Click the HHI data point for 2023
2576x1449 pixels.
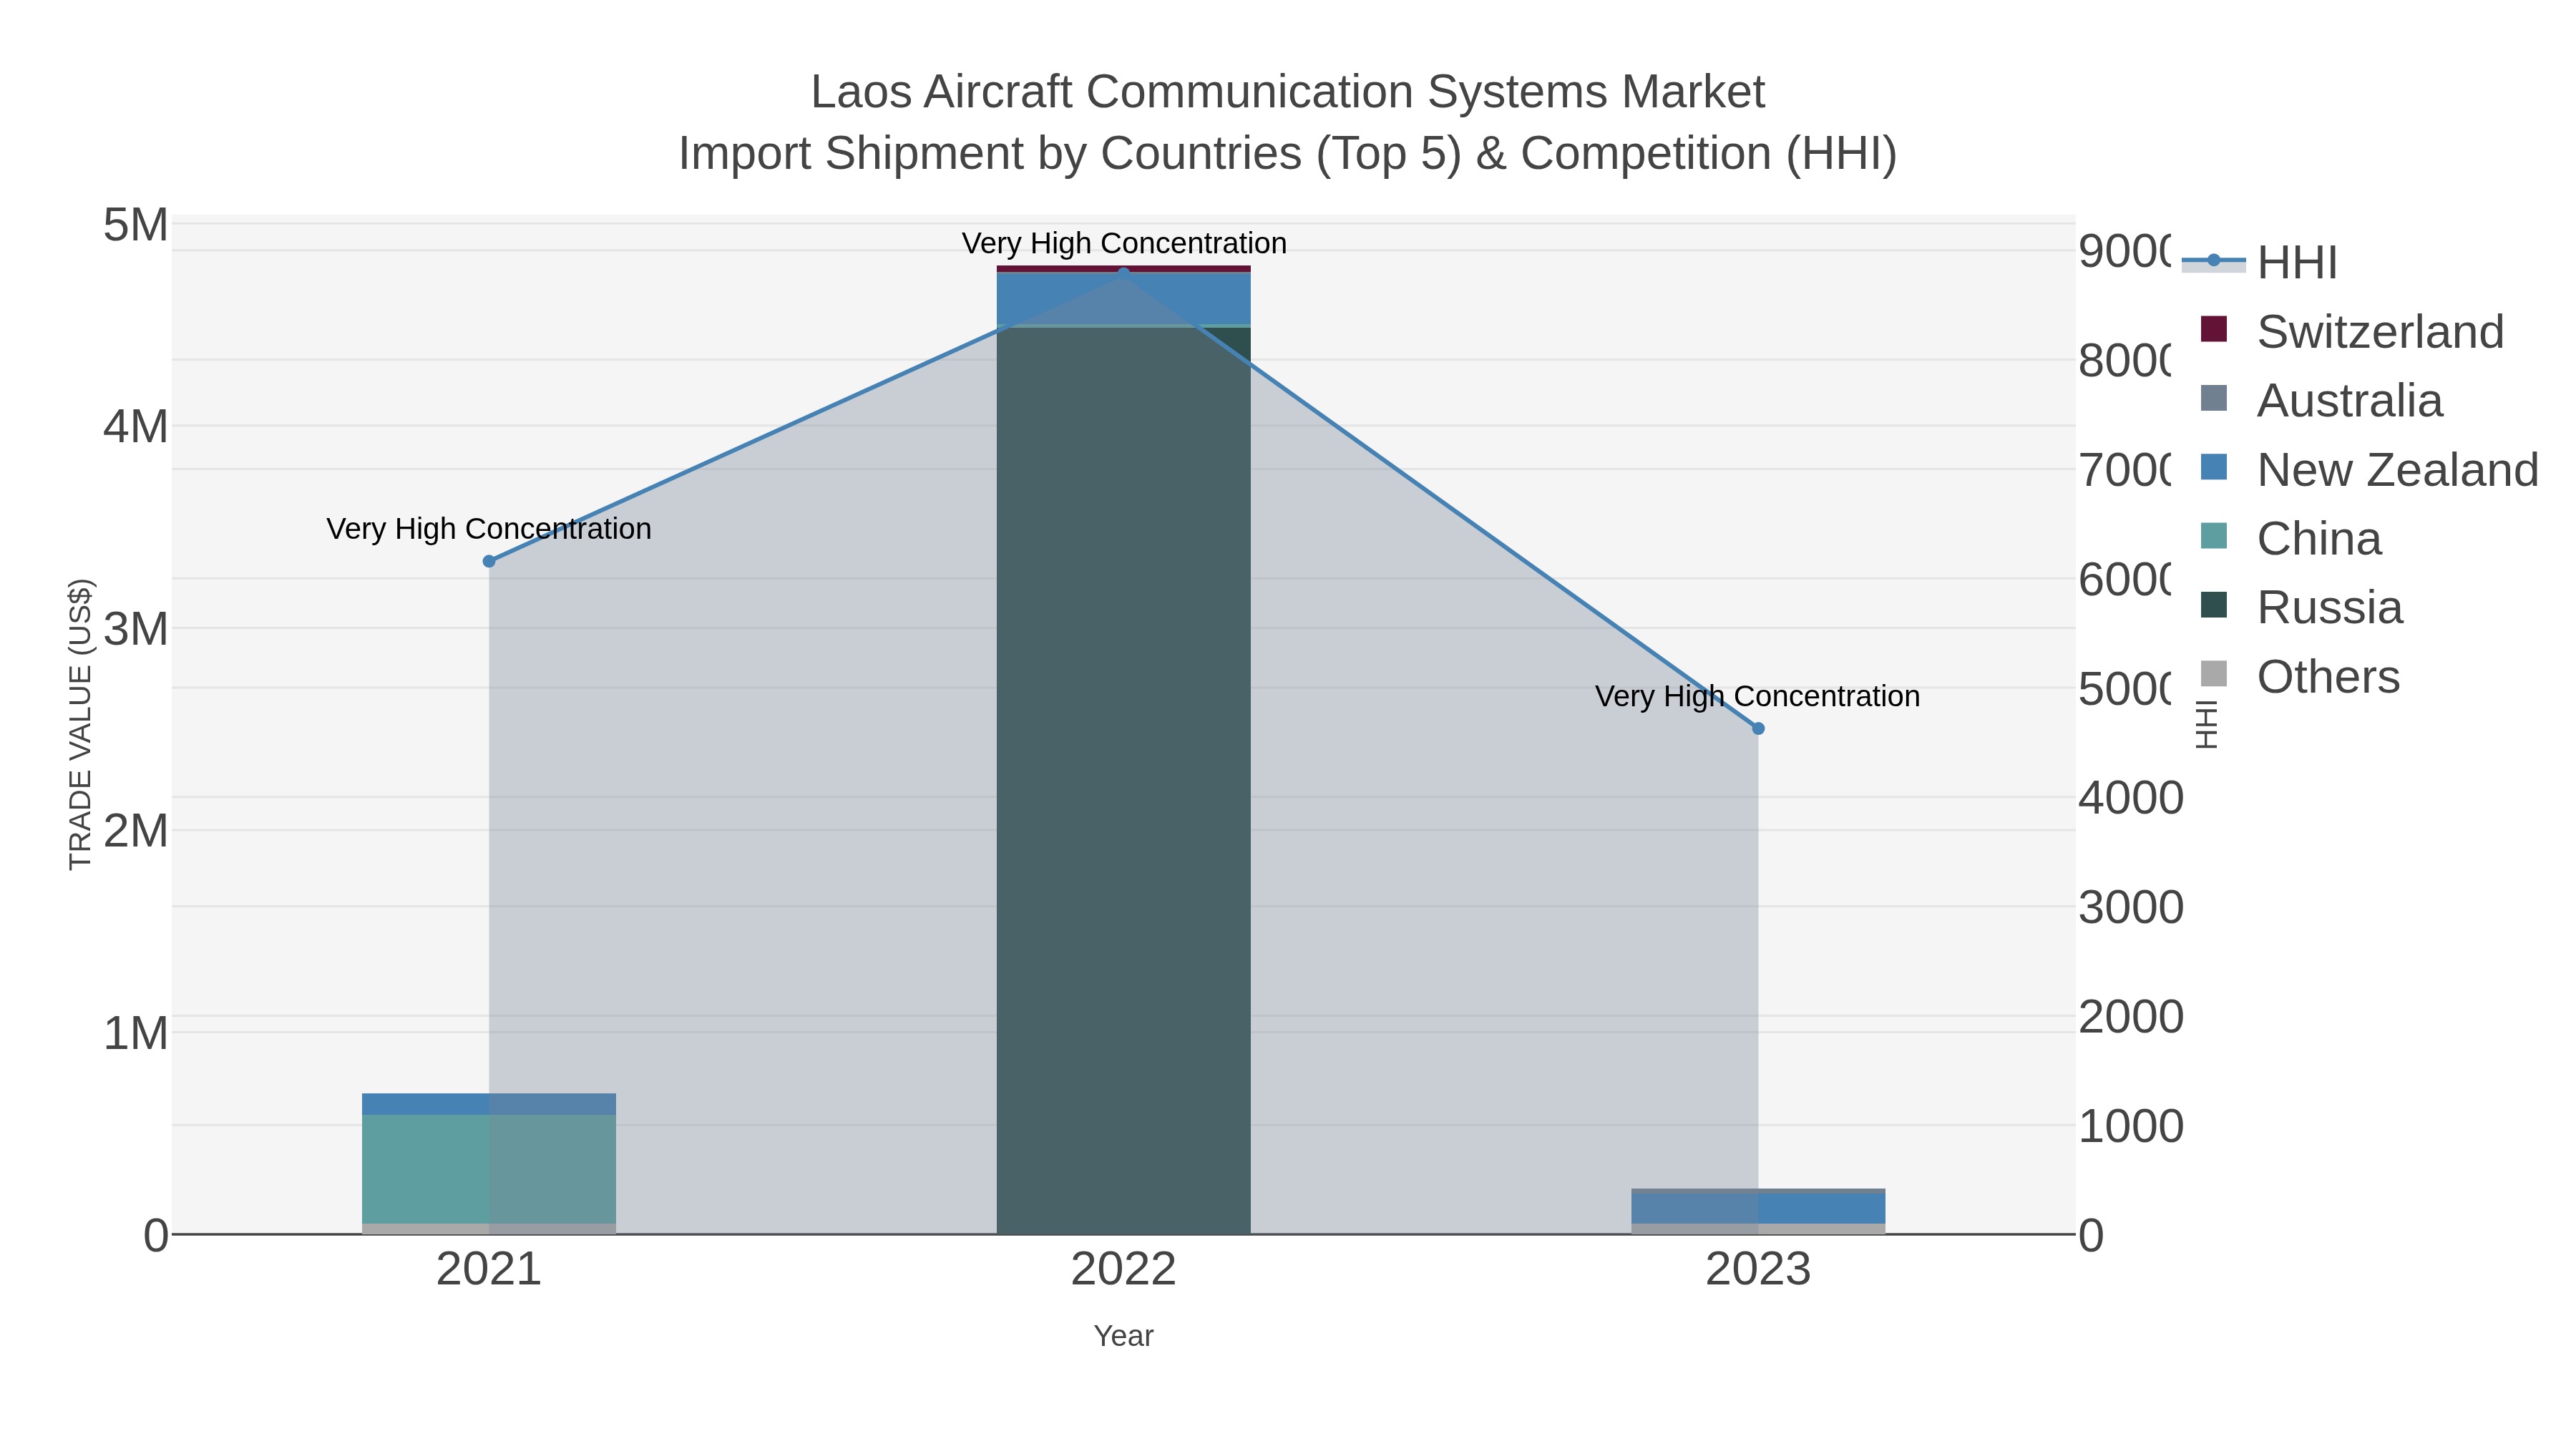point(1758,728)
